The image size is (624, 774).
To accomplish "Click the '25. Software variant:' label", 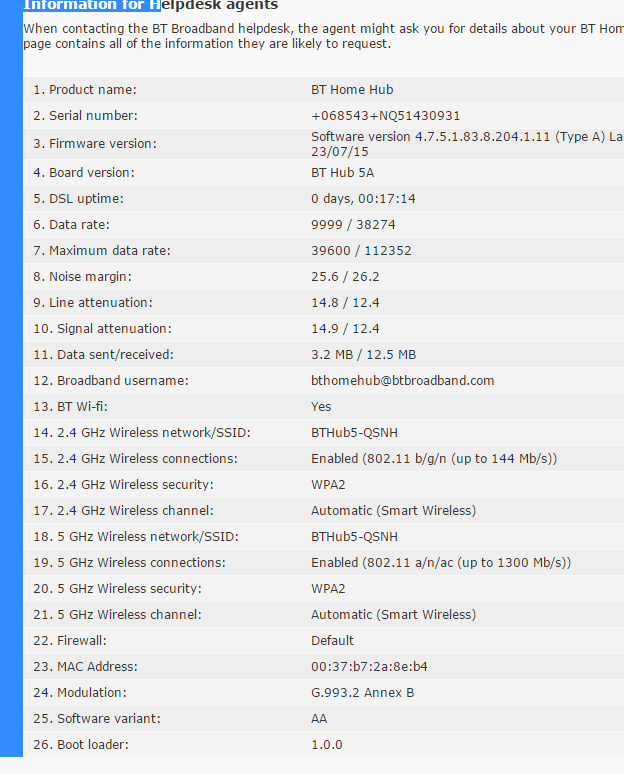I will 97,719.
